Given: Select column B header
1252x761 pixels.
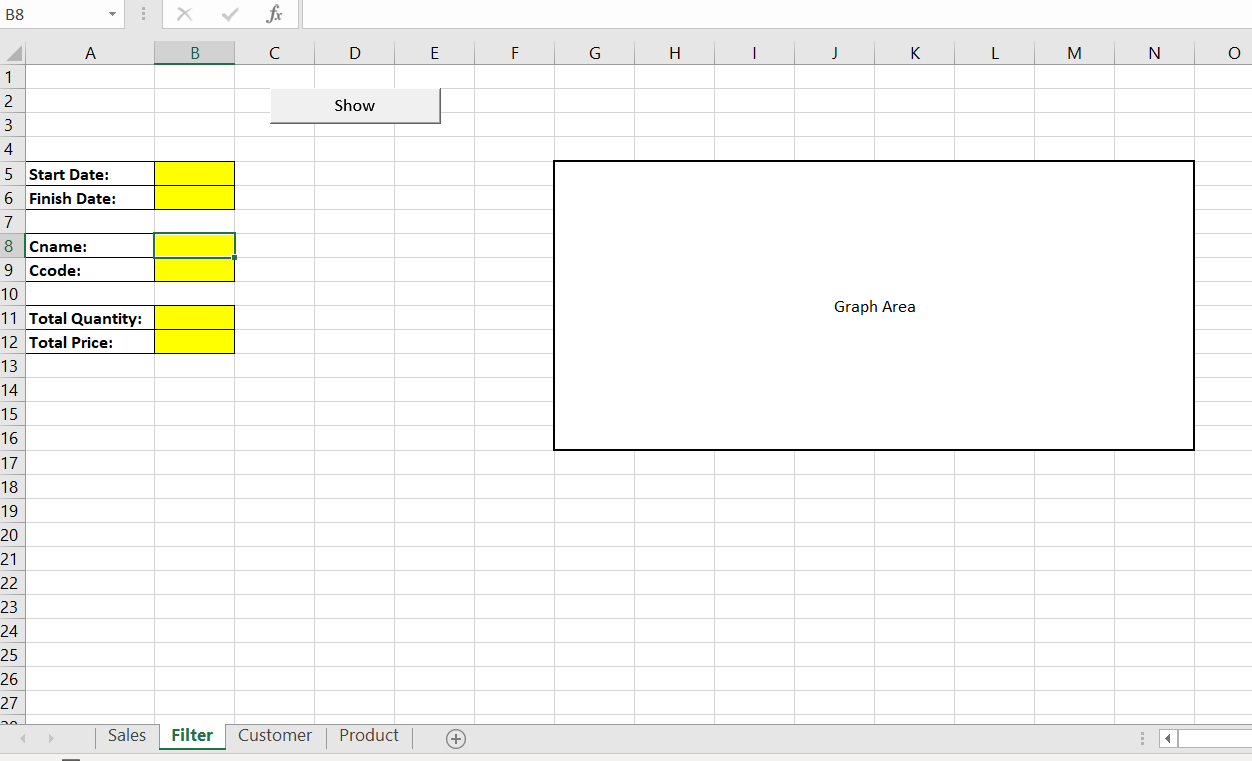Looking at the screenshot, I should 194,52.
